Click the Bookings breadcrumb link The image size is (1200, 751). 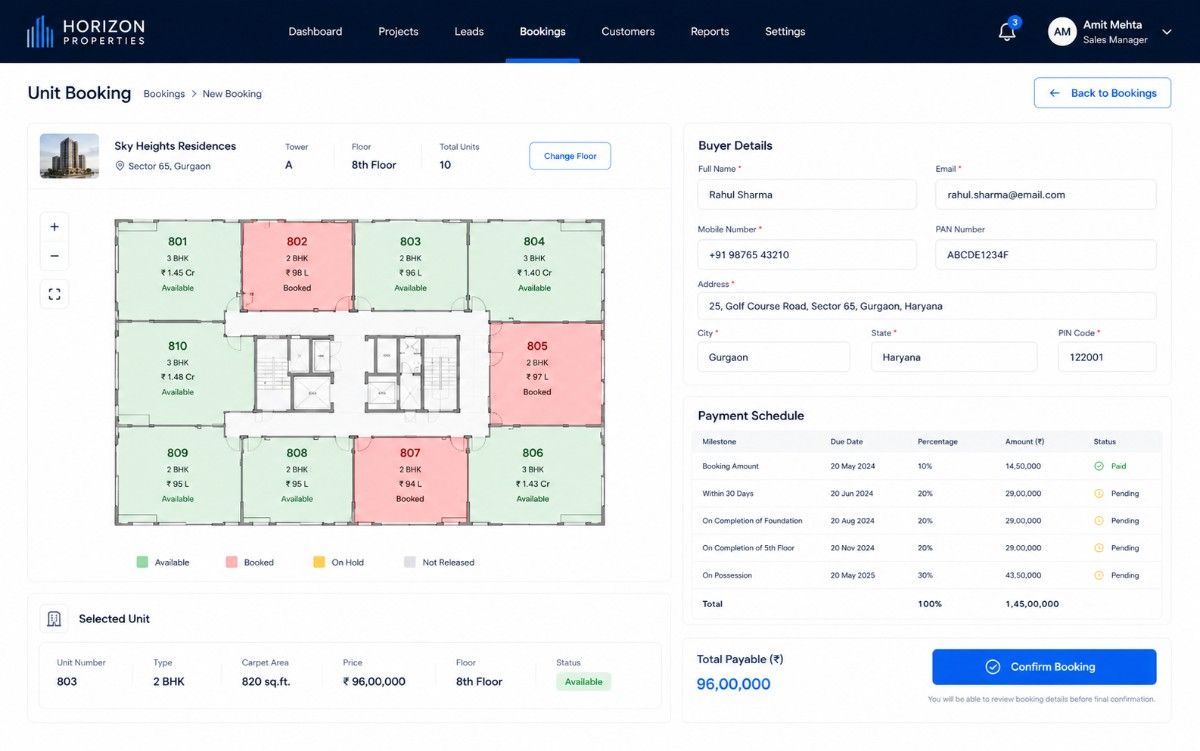point(164,94)
